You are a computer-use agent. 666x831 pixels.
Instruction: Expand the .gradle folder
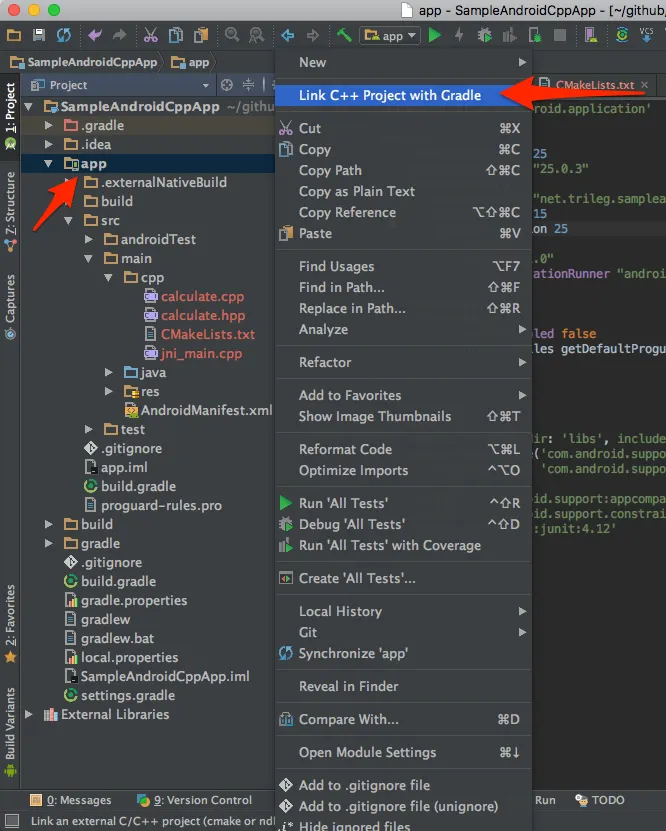tap(48, 126)
